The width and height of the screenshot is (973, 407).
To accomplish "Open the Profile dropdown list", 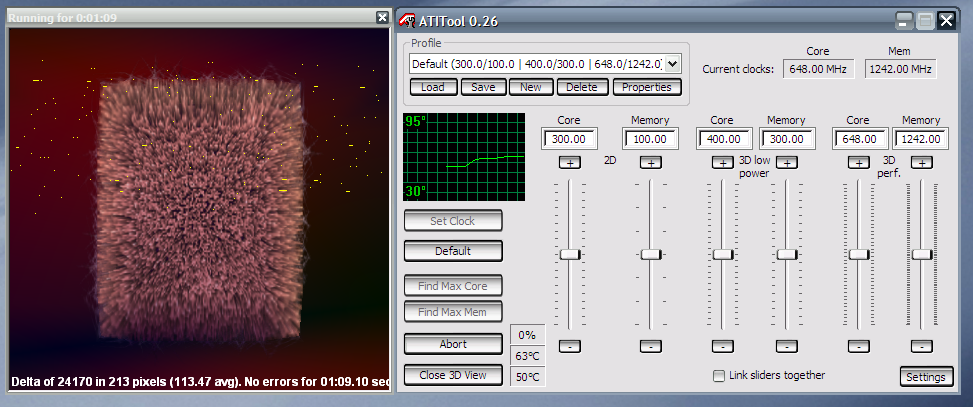I will (x=675, y=63).
